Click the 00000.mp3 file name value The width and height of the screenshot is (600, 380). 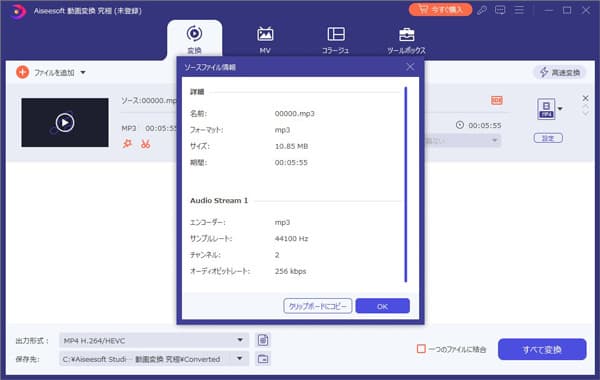click(295, 114)
